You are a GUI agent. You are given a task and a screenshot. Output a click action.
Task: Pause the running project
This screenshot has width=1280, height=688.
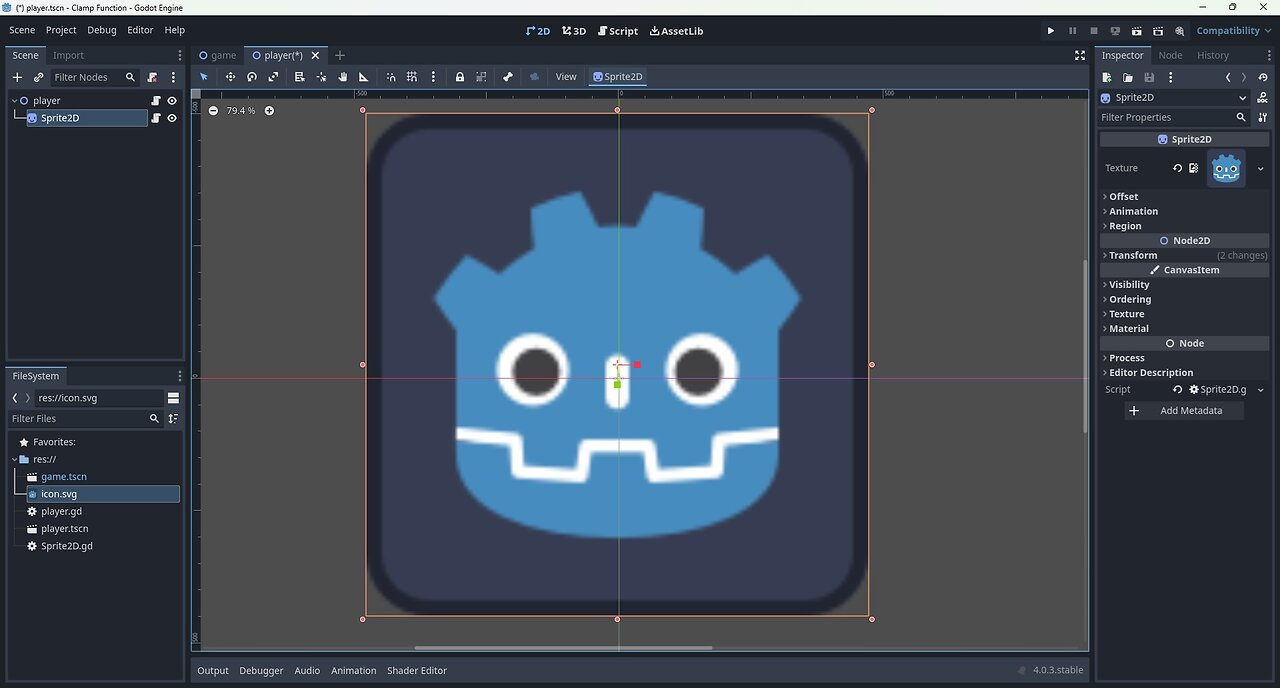coord(1073,31)
